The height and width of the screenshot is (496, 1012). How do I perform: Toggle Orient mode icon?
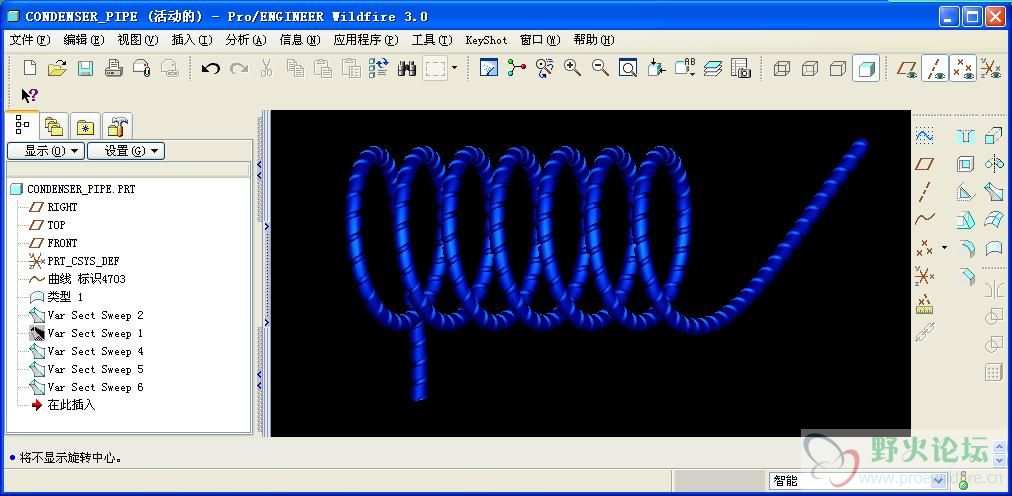coord(545,68)
